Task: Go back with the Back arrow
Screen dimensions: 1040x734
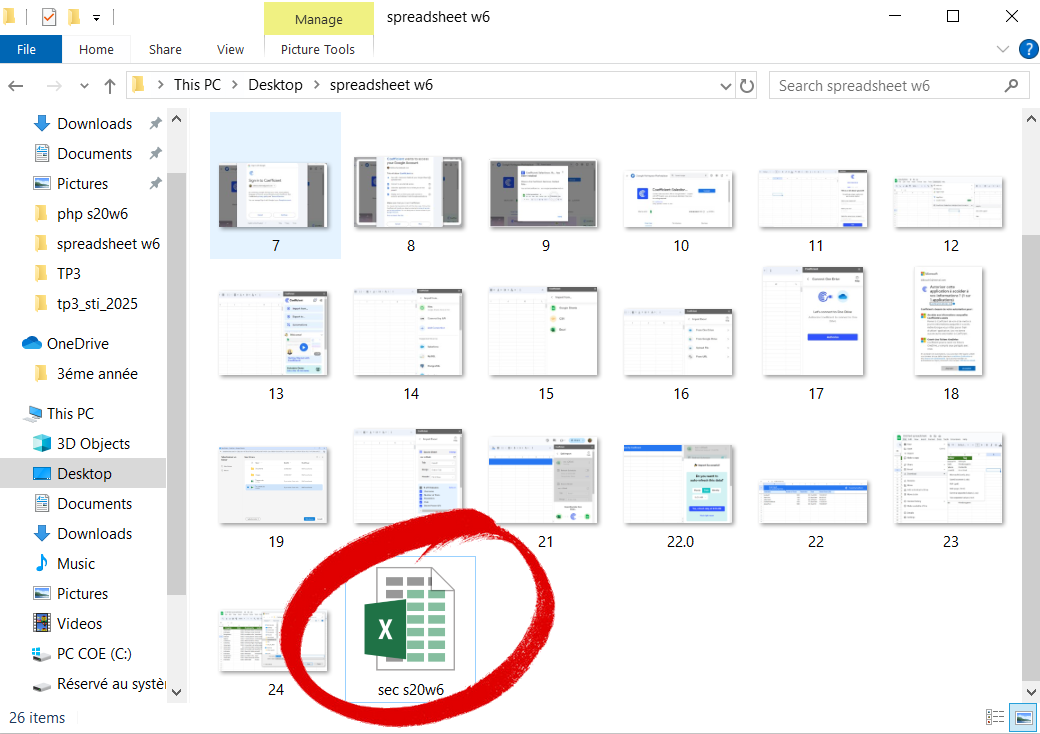Action: (16, 86)
